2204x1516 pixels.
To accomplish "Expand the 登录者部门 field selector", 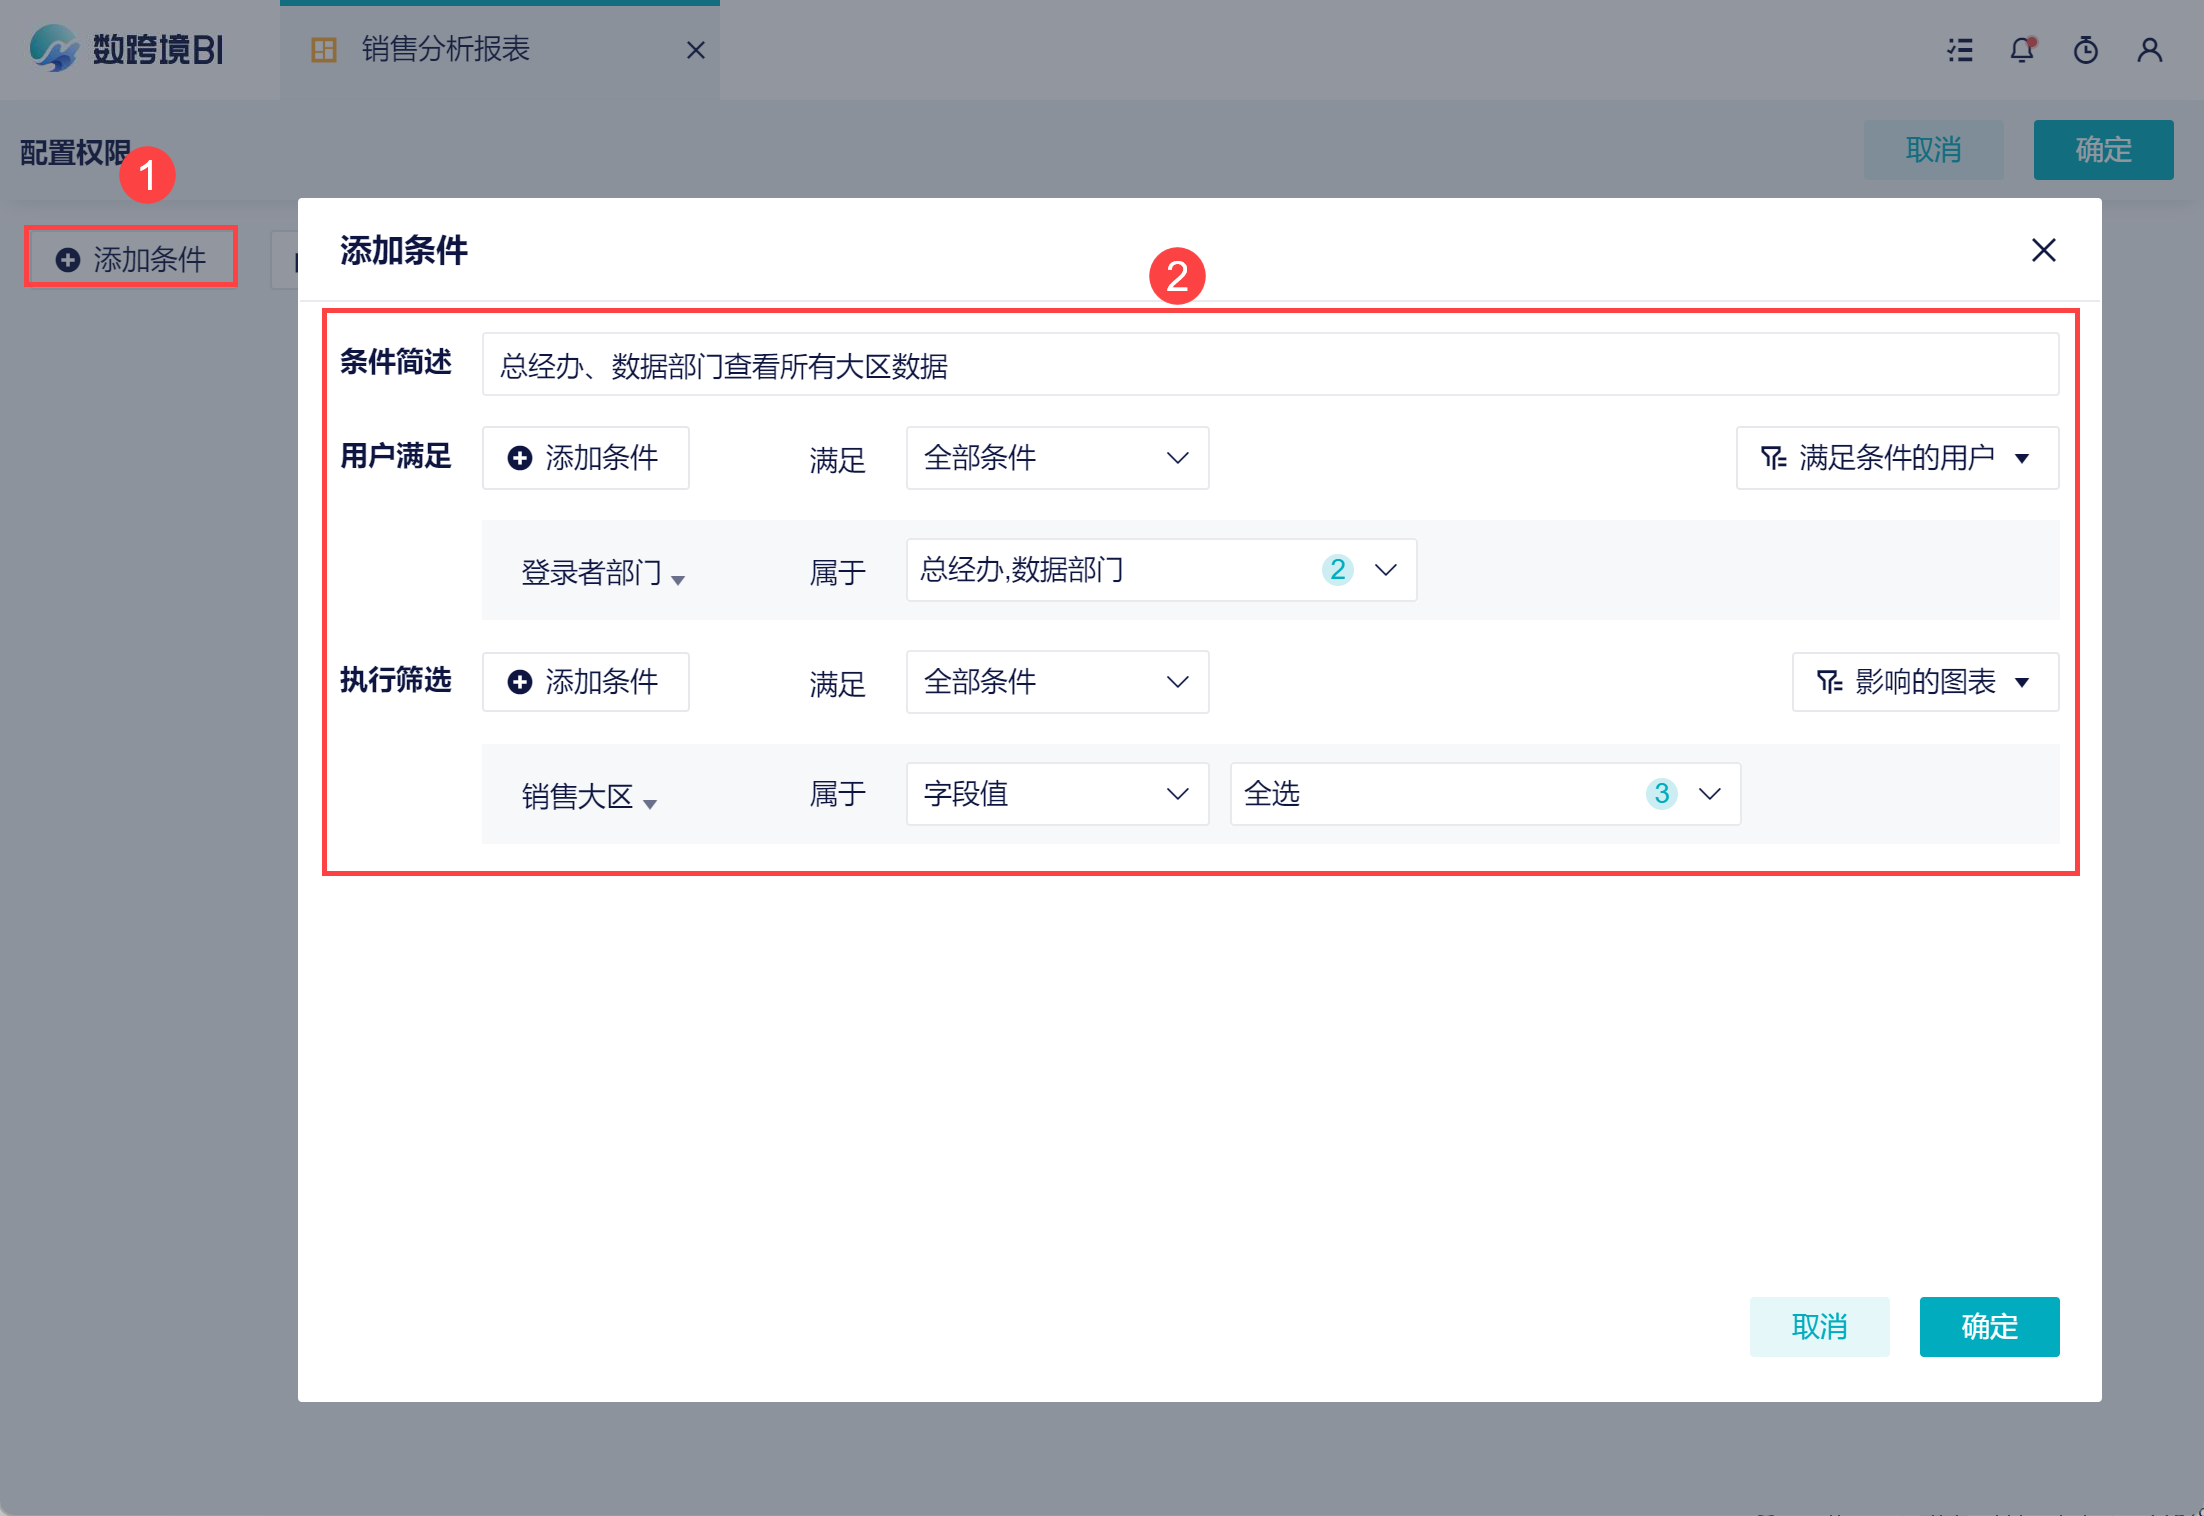I will pyautogui.click(x=602, y=573).
